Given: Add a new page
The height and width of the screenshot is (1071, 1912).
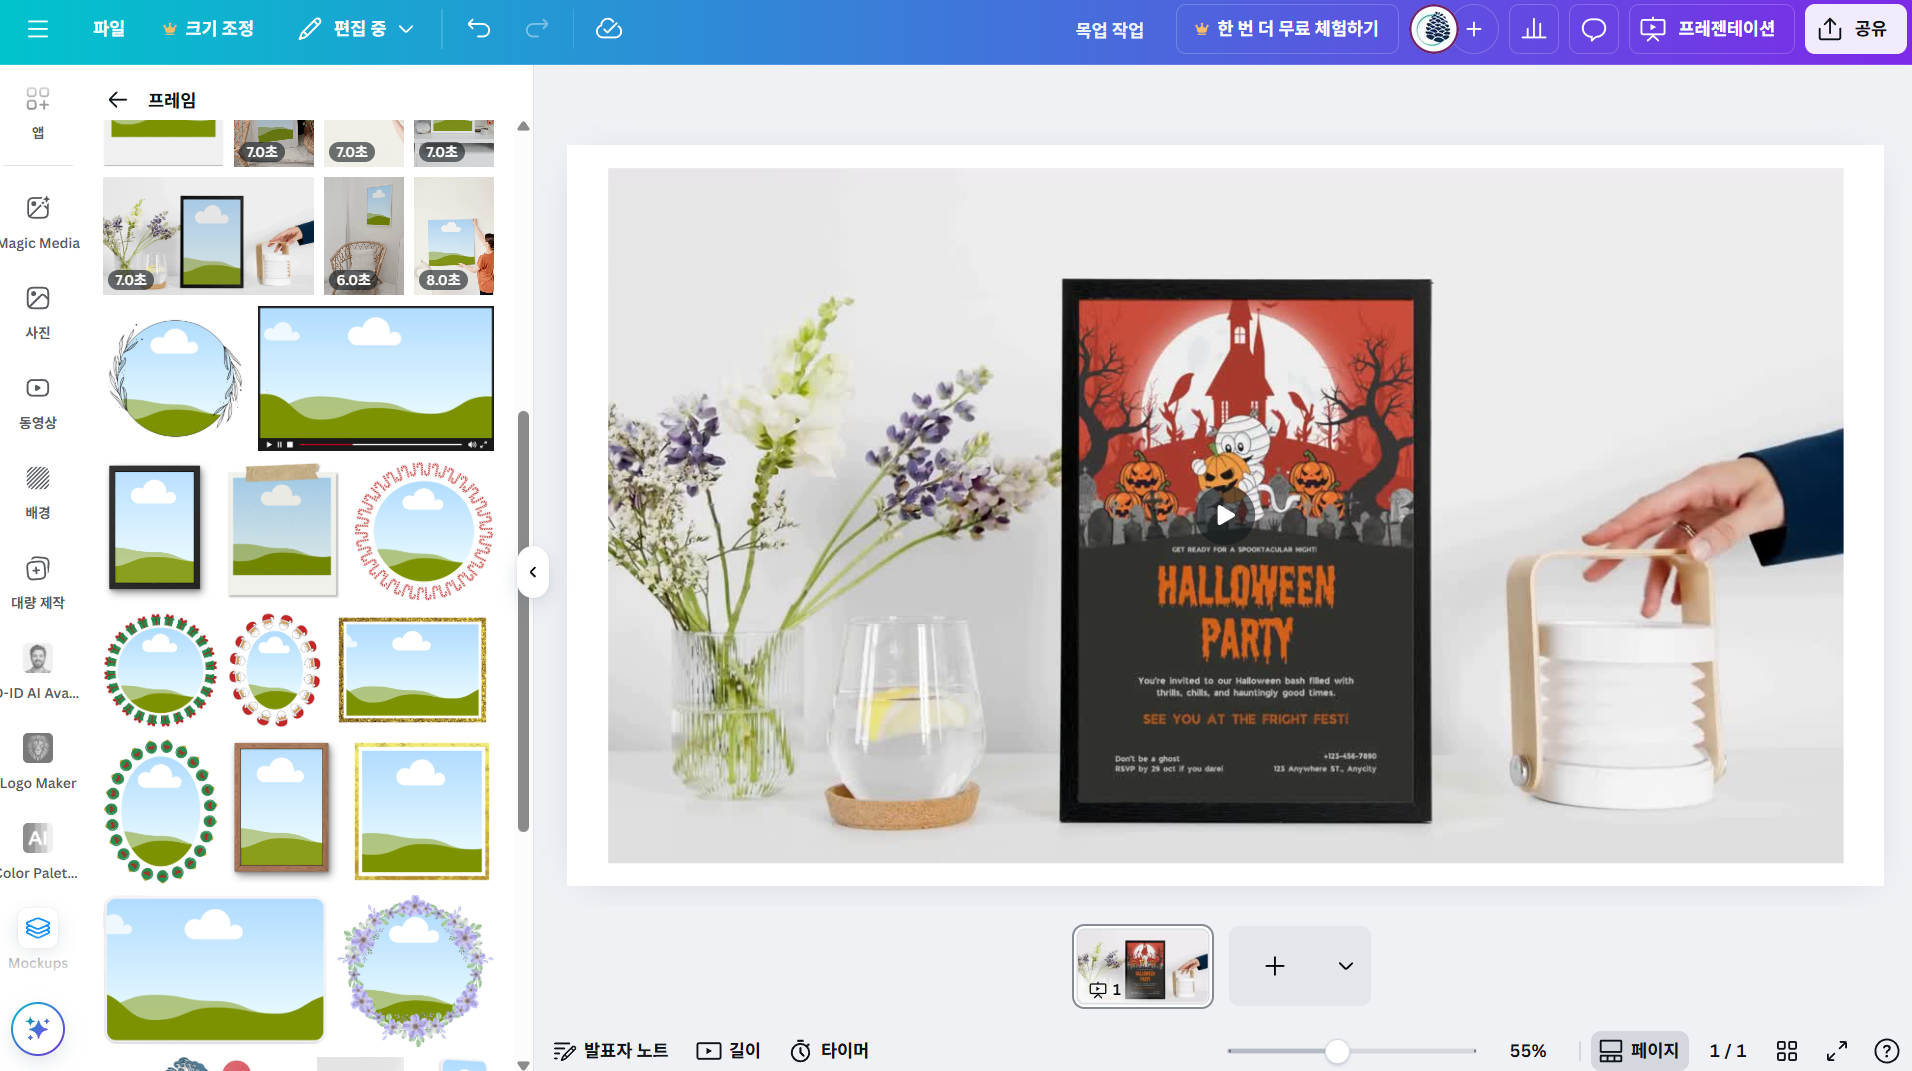Looking at the screenshot, I should pyautogui.click(x=1275, y=966).
